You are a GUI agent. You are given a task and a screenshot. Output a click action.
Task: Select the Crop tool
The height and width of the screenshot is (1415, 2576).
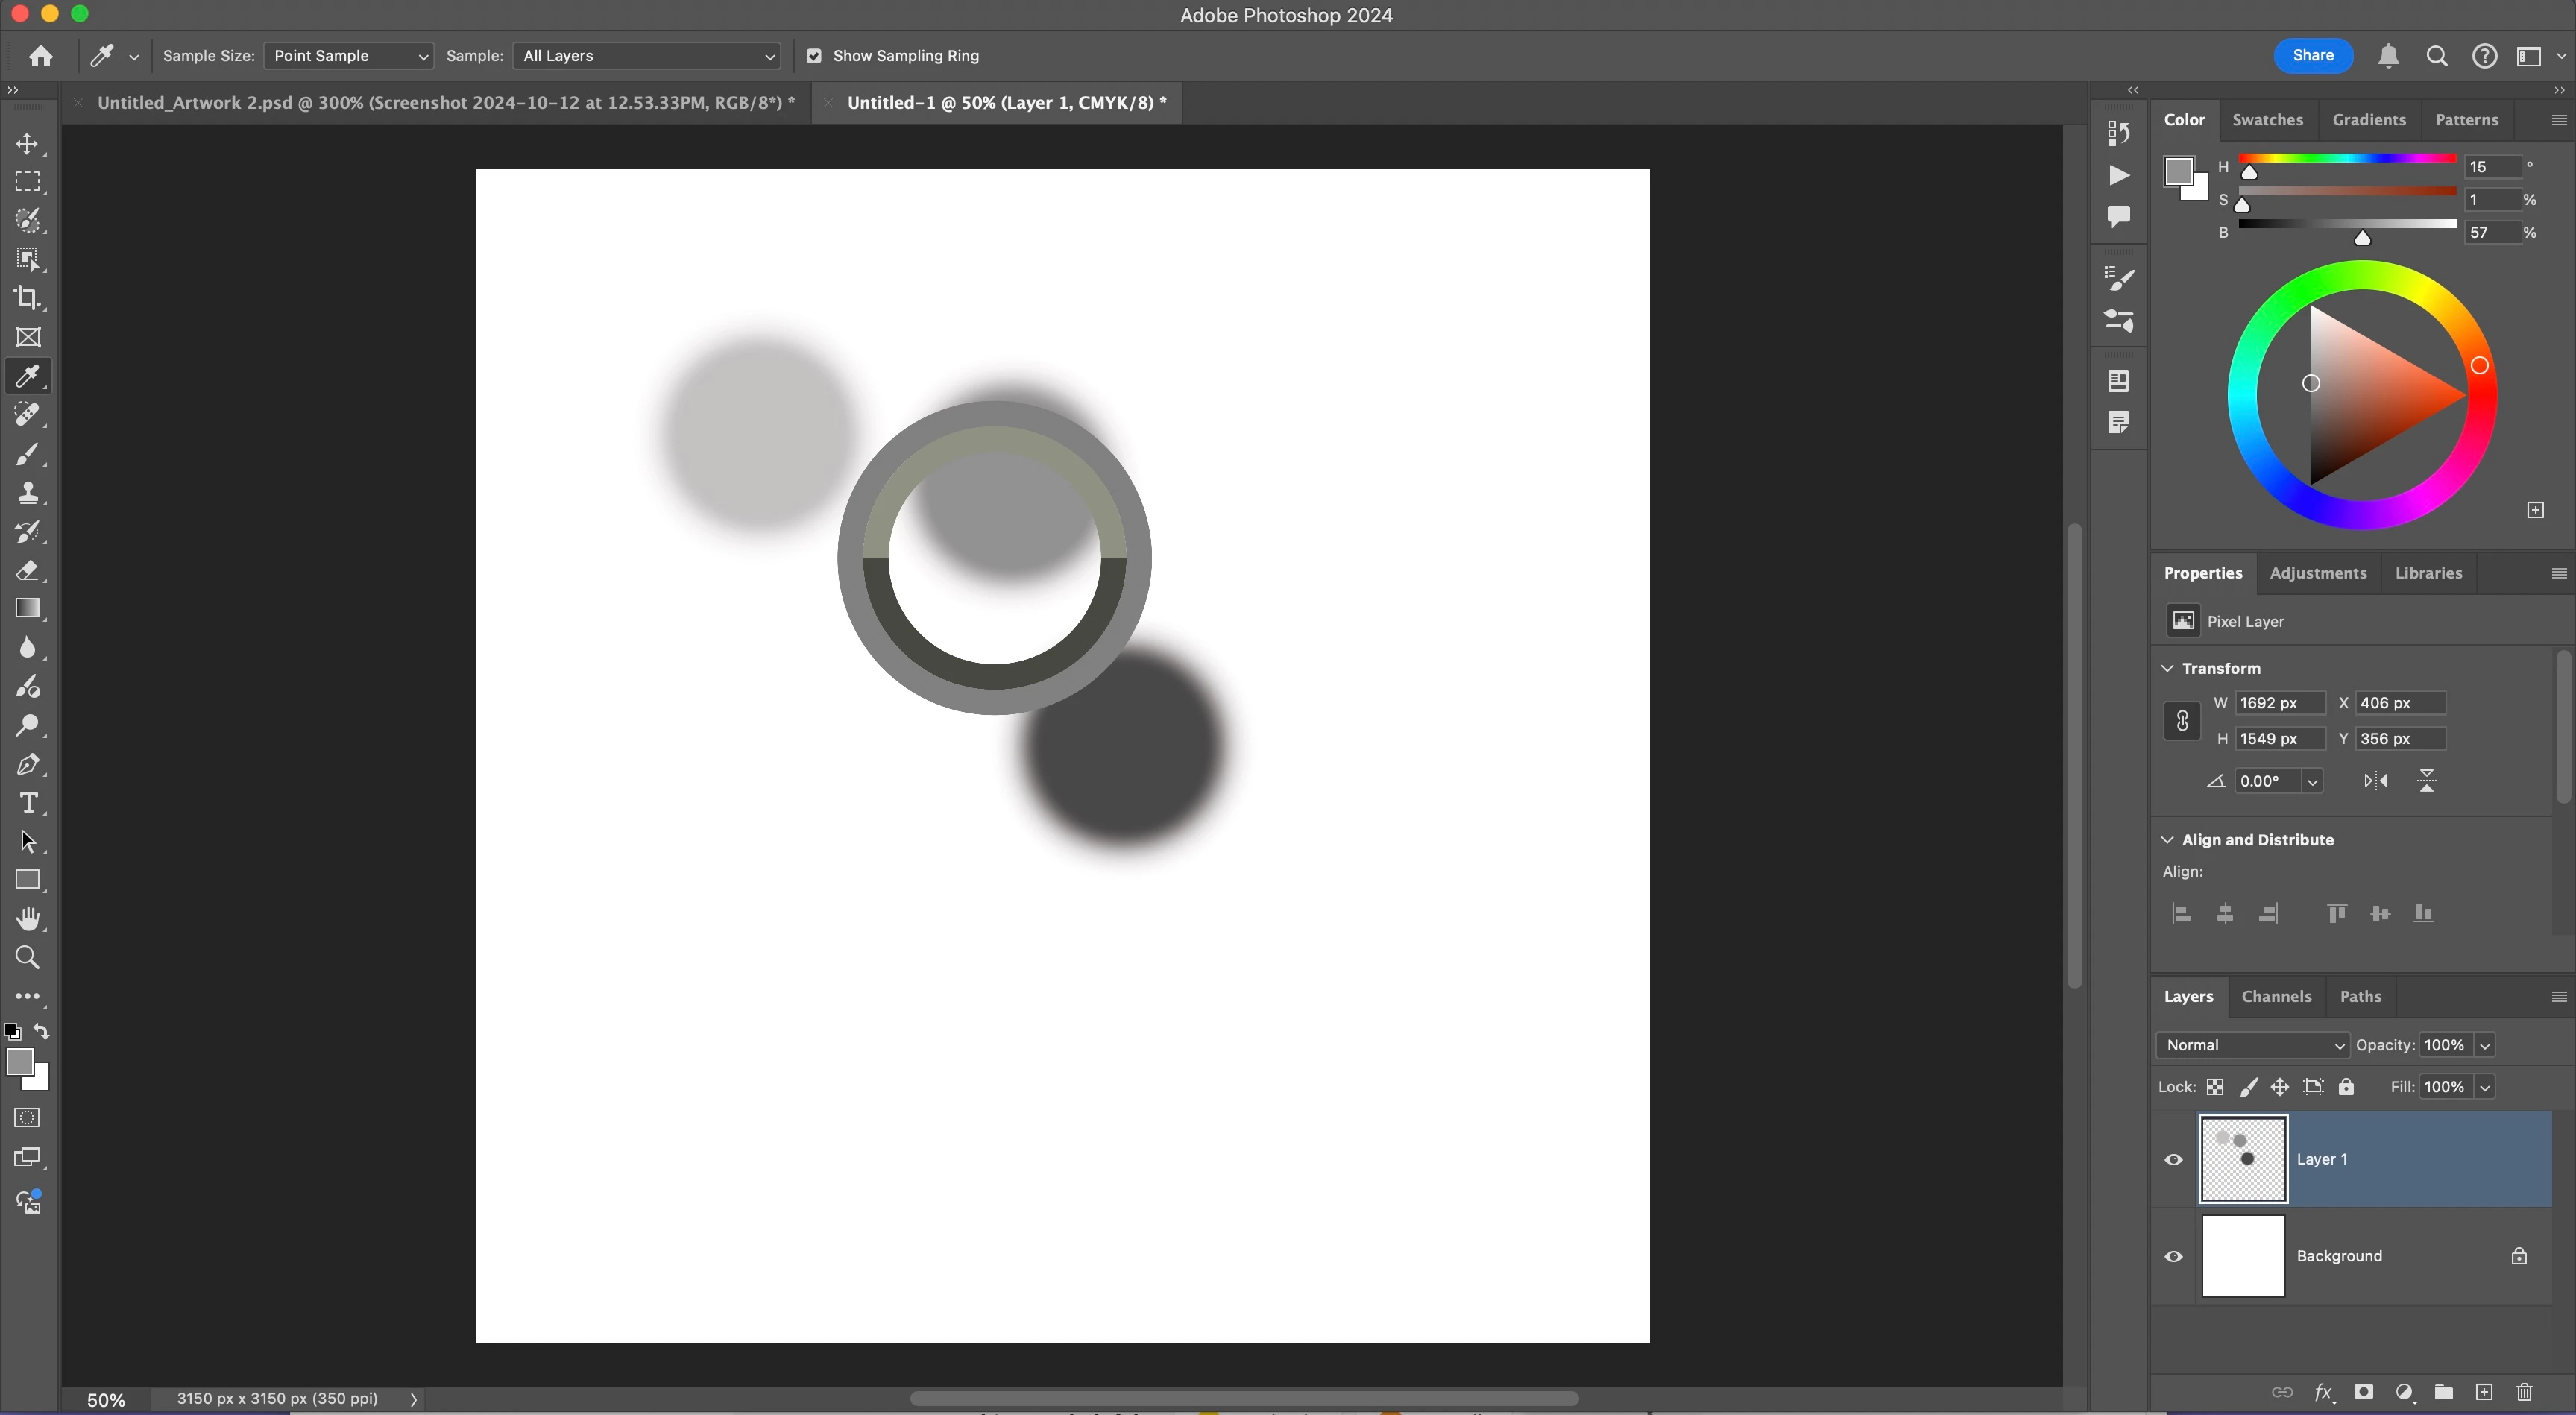28,298
